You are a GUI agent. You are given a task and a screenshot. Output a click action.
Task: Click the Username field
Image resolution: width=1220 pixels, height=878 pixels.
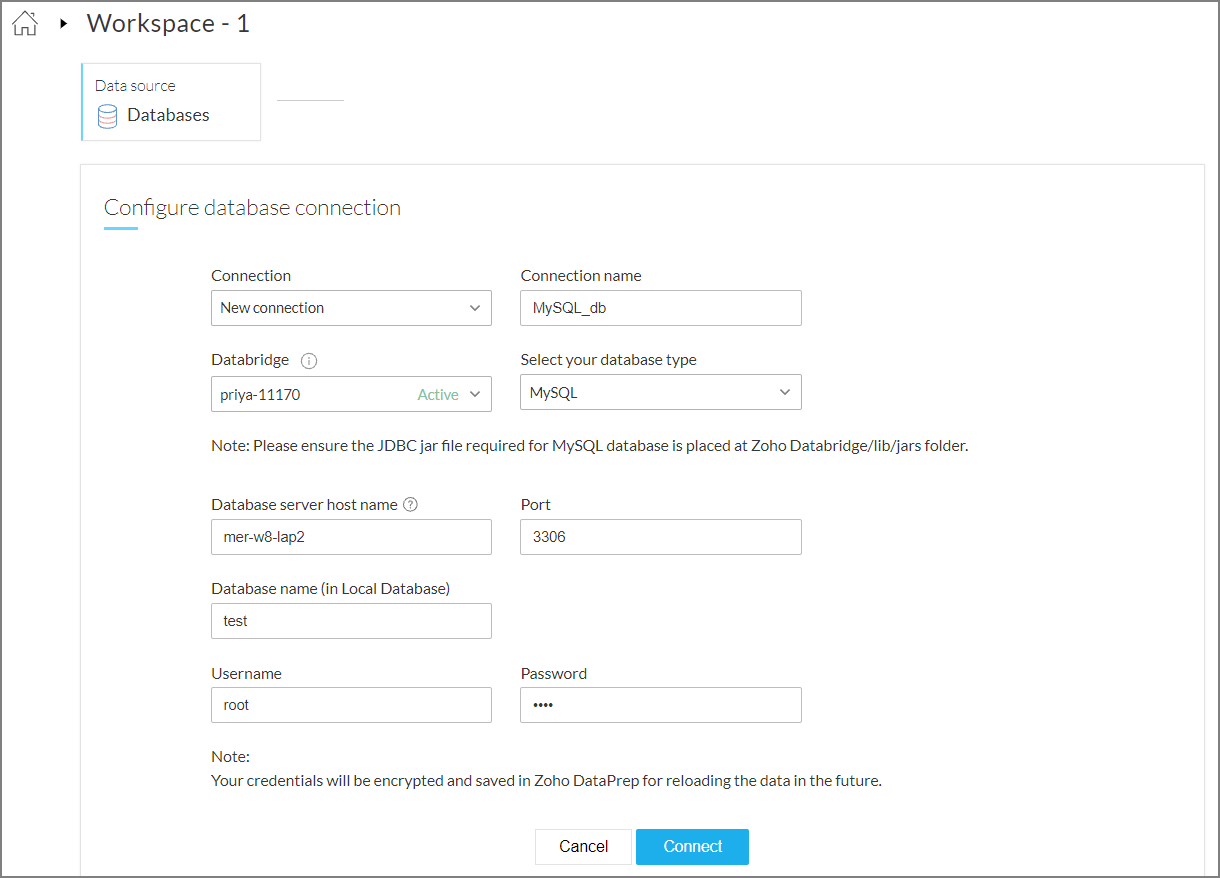[x=351, y=705]
